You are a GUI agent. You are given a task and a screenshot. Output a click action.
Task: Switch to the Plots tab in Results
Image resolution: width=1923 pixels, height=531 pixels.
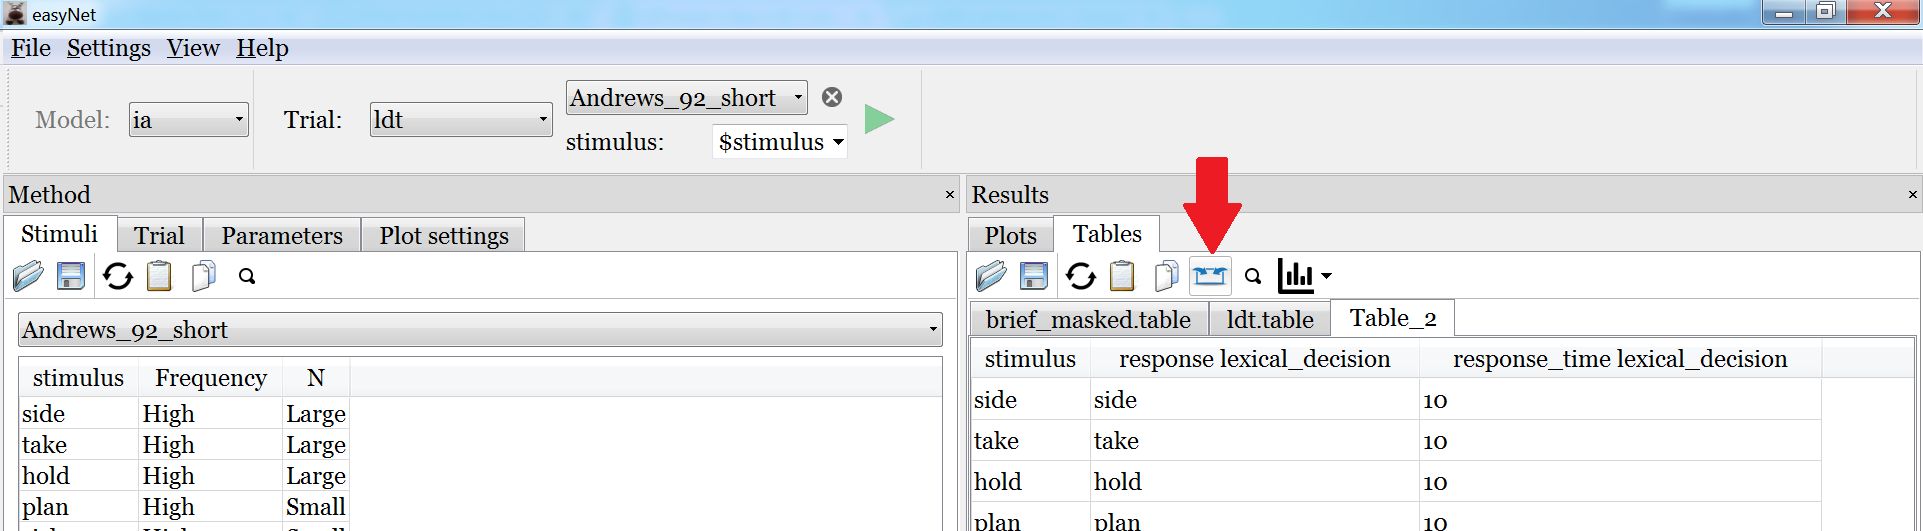click(x=1010, y=236)
